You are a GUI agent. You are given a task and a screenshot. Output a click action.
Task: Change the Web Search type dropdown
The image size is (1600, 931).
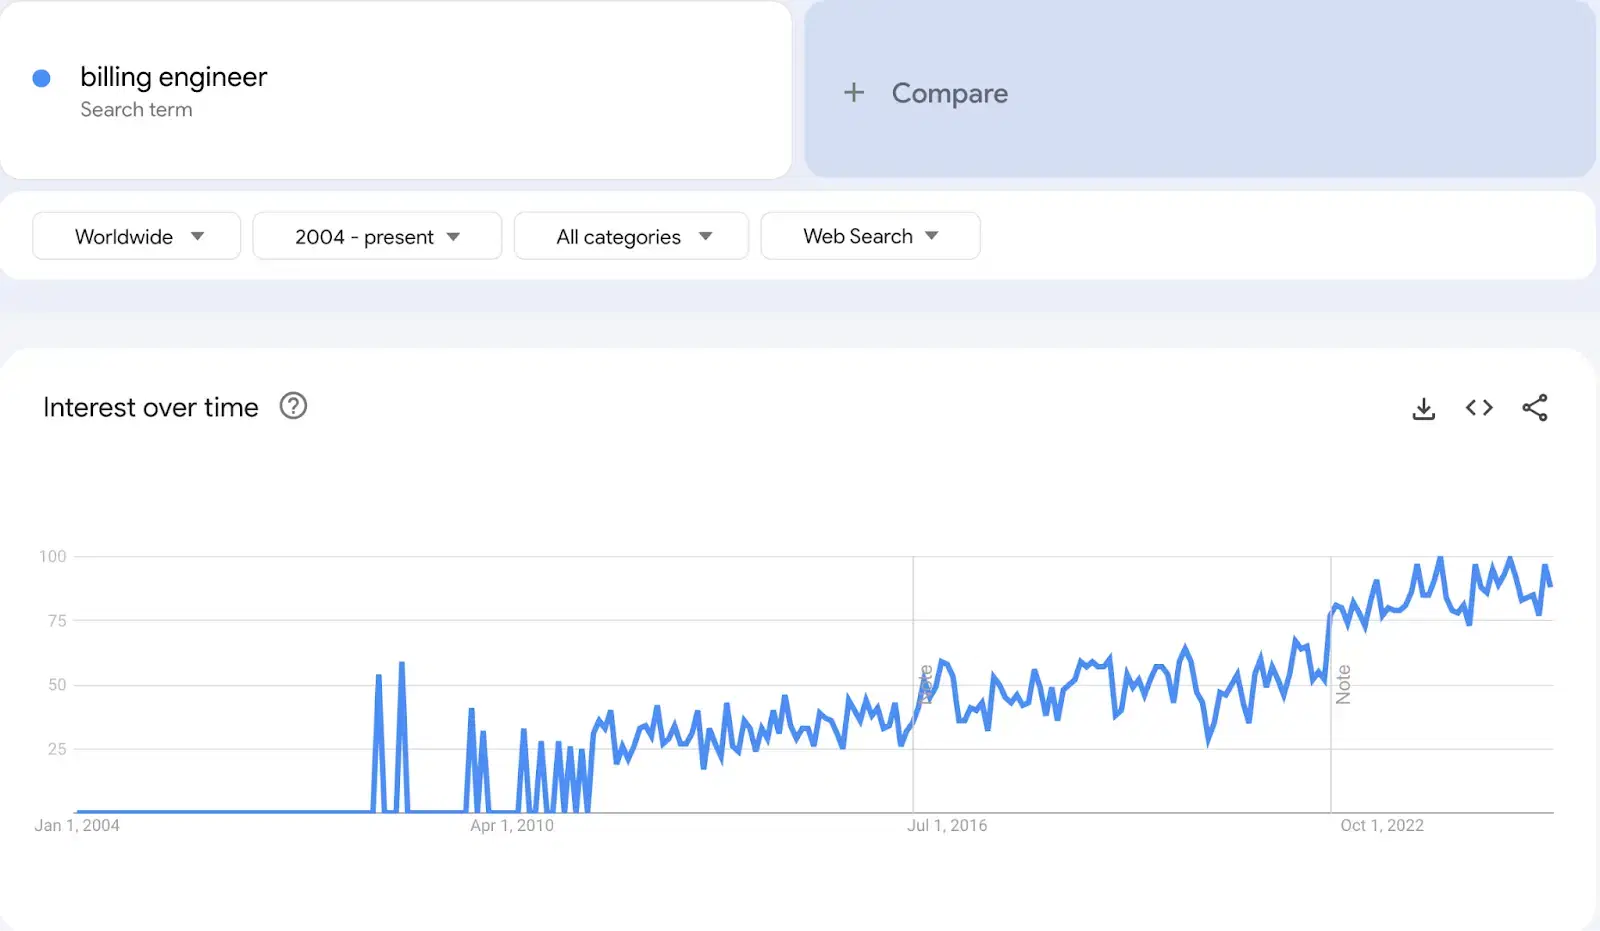click(x=870, y=236)
